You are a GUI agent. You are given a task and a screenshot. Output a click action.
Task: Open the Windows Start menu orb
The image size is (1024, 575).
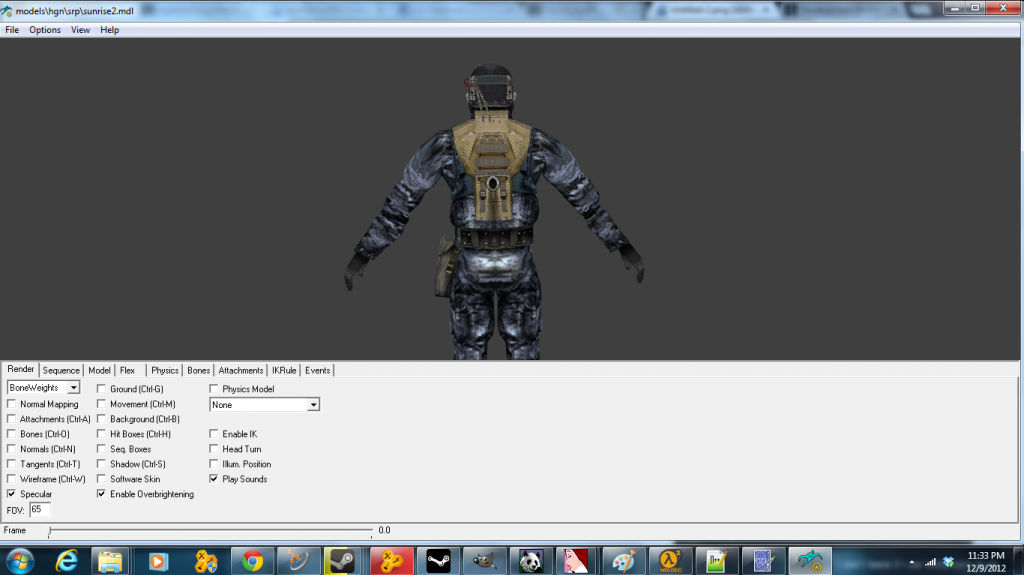click(18, 561)
